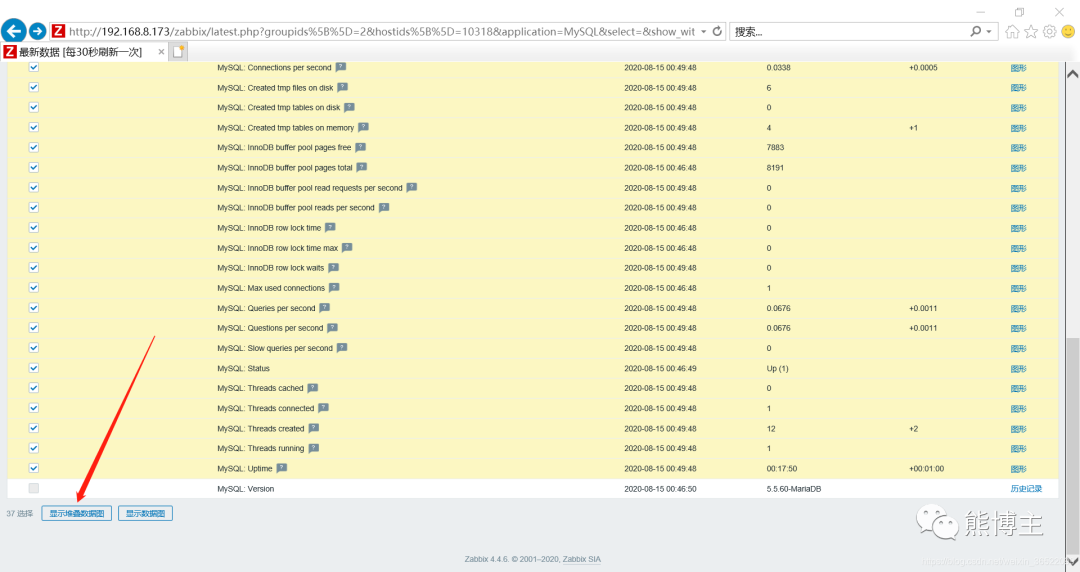The image size is (1080, 572).
Task: Open Zabbix SIA footer link
Action: pyautogui.click(x=581, y=559)
